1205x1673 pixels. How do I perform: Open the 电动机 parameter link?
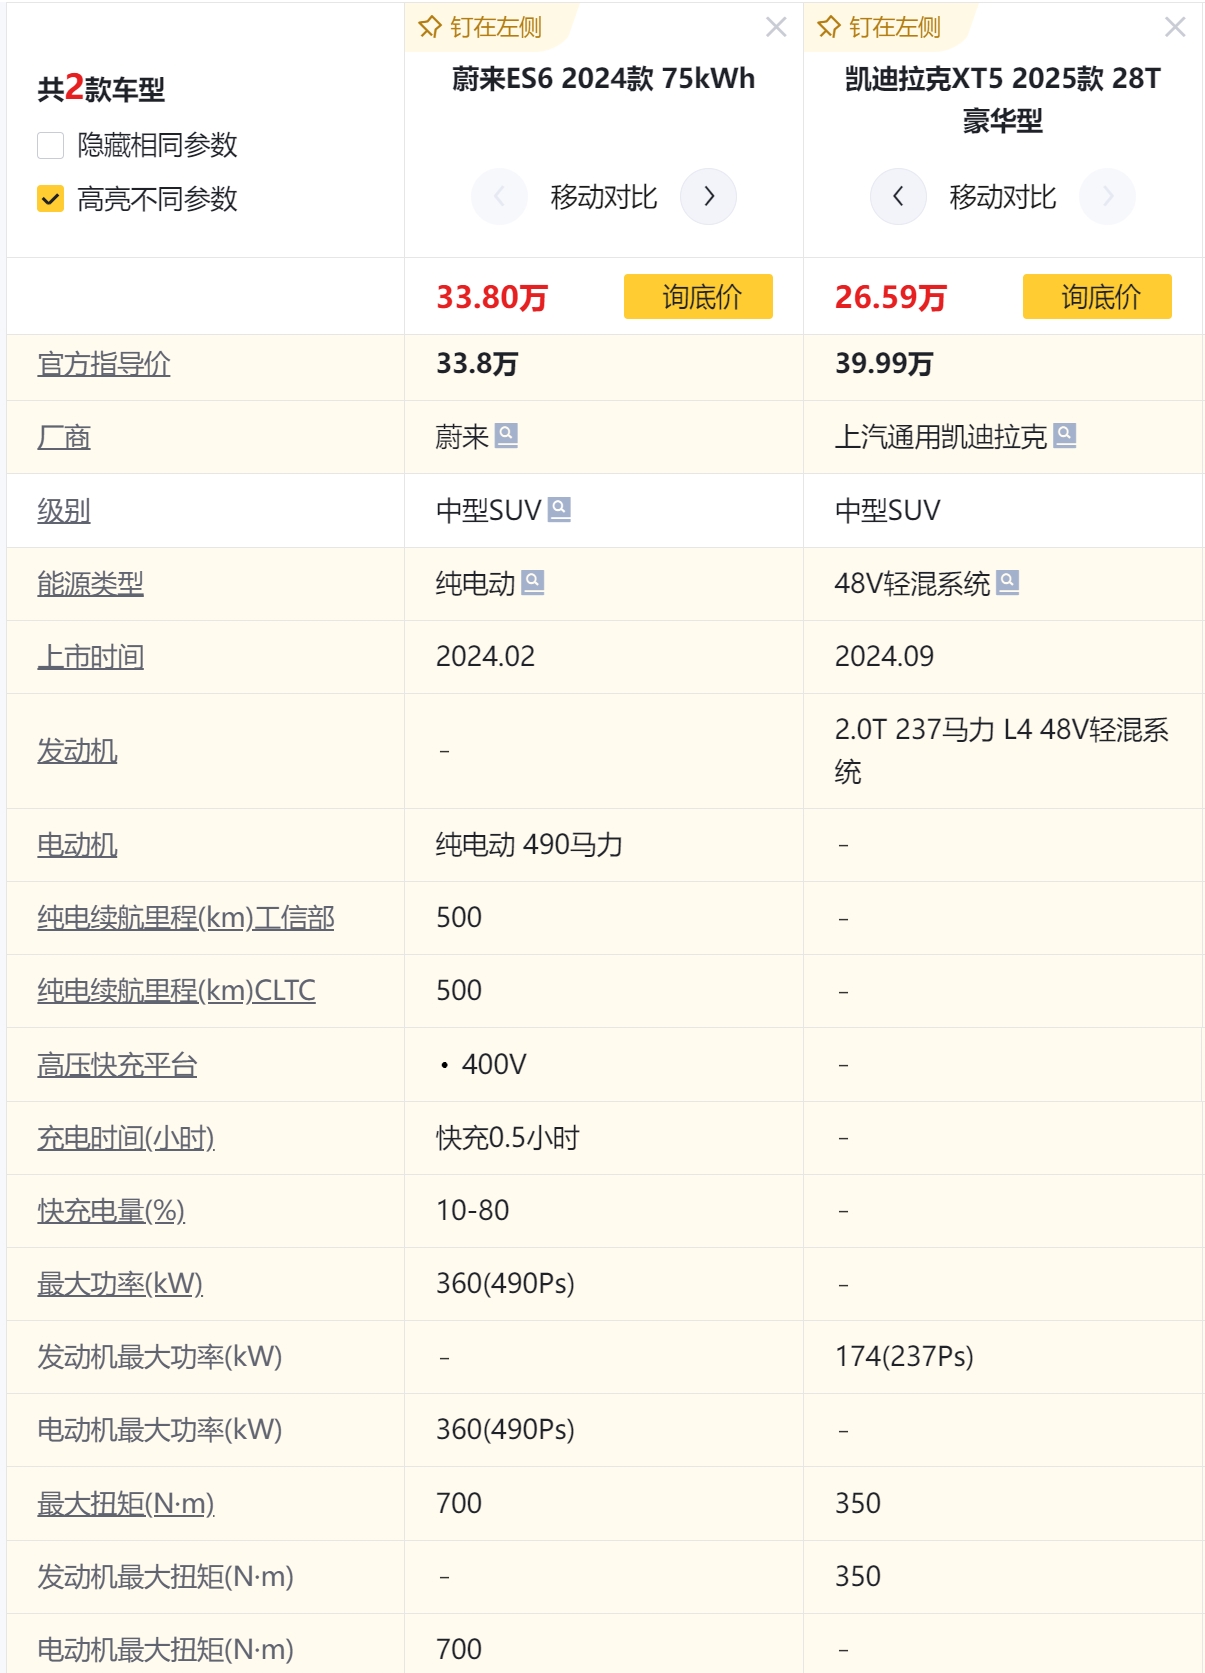(77, 845)
